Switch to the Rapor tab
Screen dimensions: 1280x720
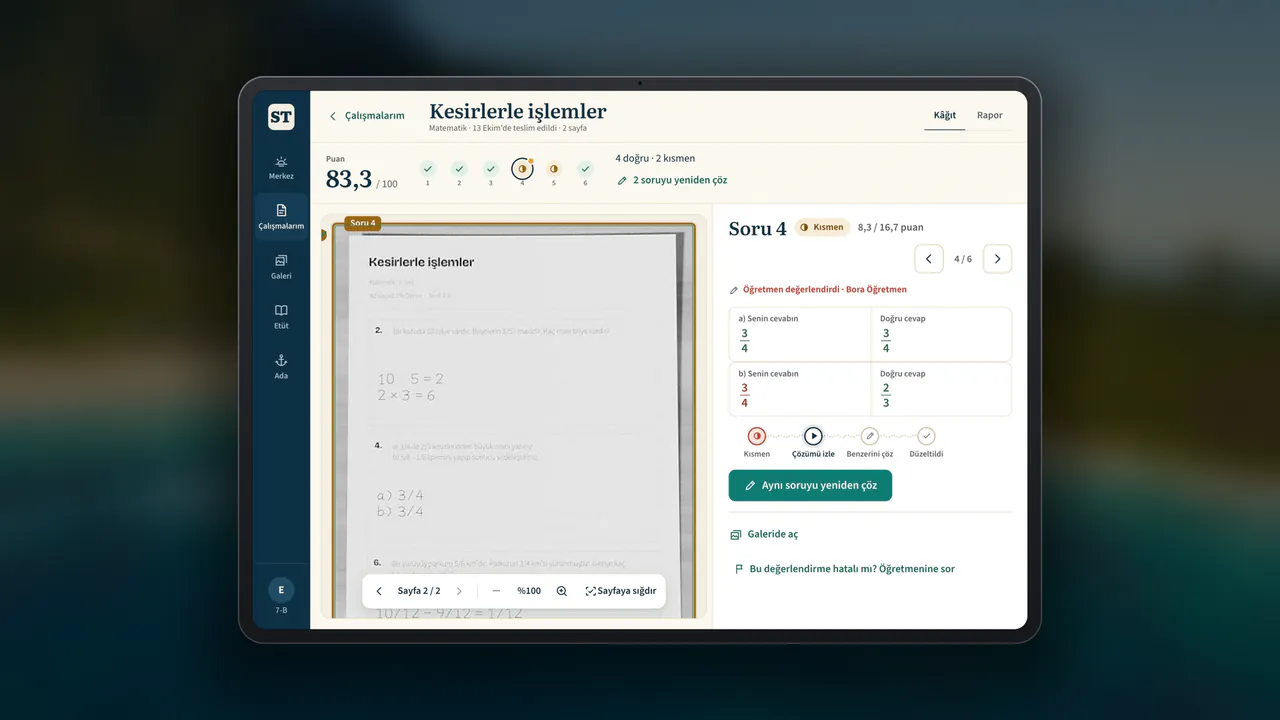tap(990, 115)
